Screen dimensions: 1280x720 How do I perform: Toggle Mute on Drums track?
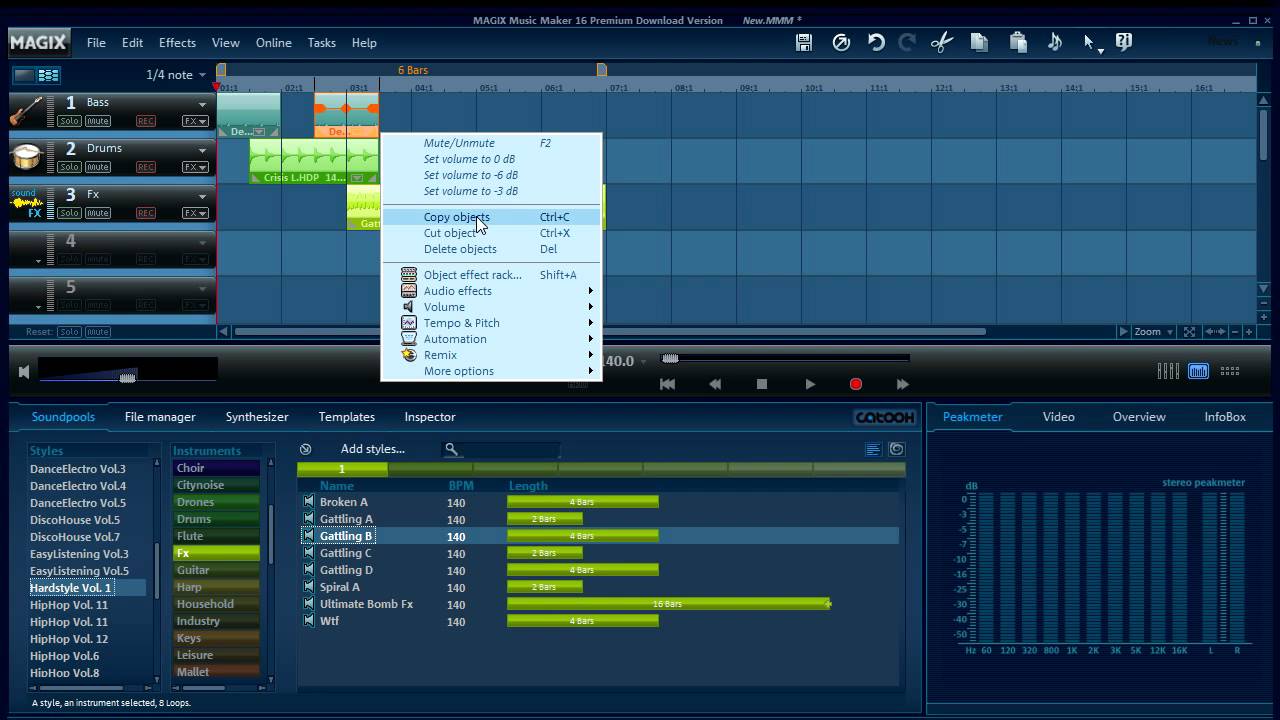tap(98, 167)
